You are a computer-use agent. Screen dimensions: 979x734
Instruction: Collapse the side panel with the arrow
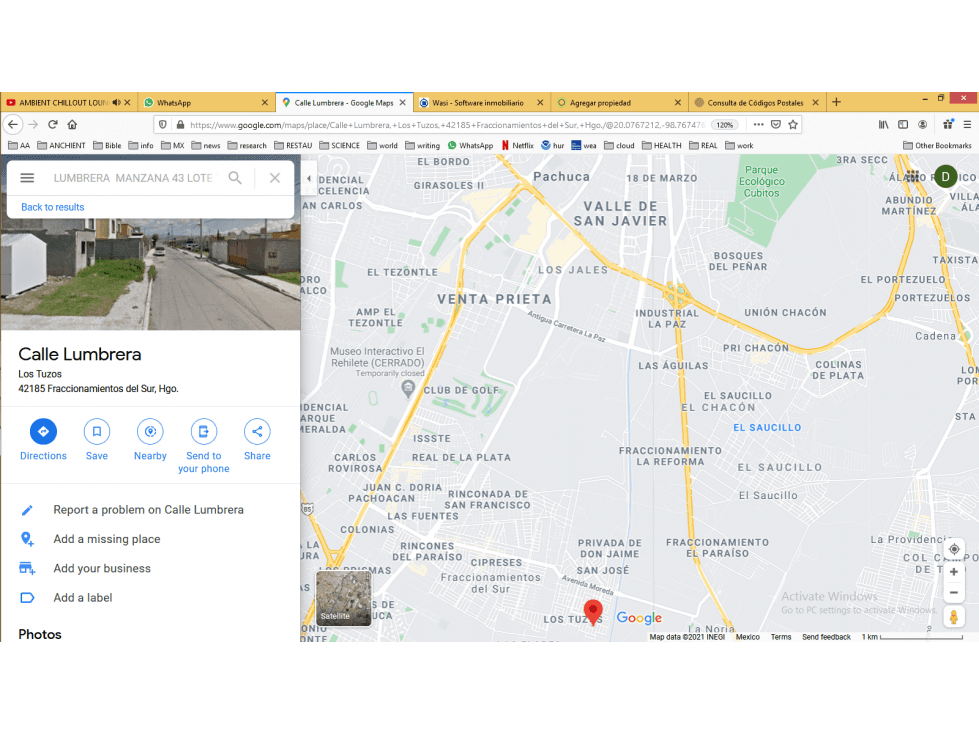tap(308, 179)
